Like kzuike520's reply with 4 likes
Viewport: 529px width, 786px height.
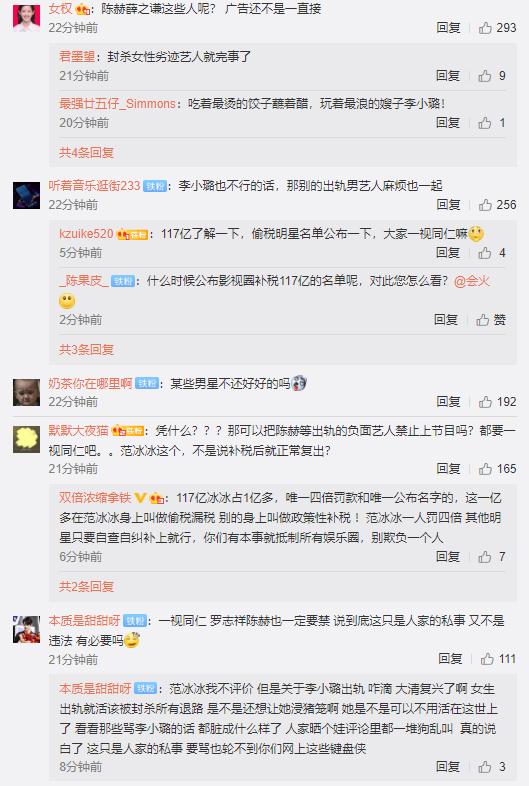coord(491,253)
